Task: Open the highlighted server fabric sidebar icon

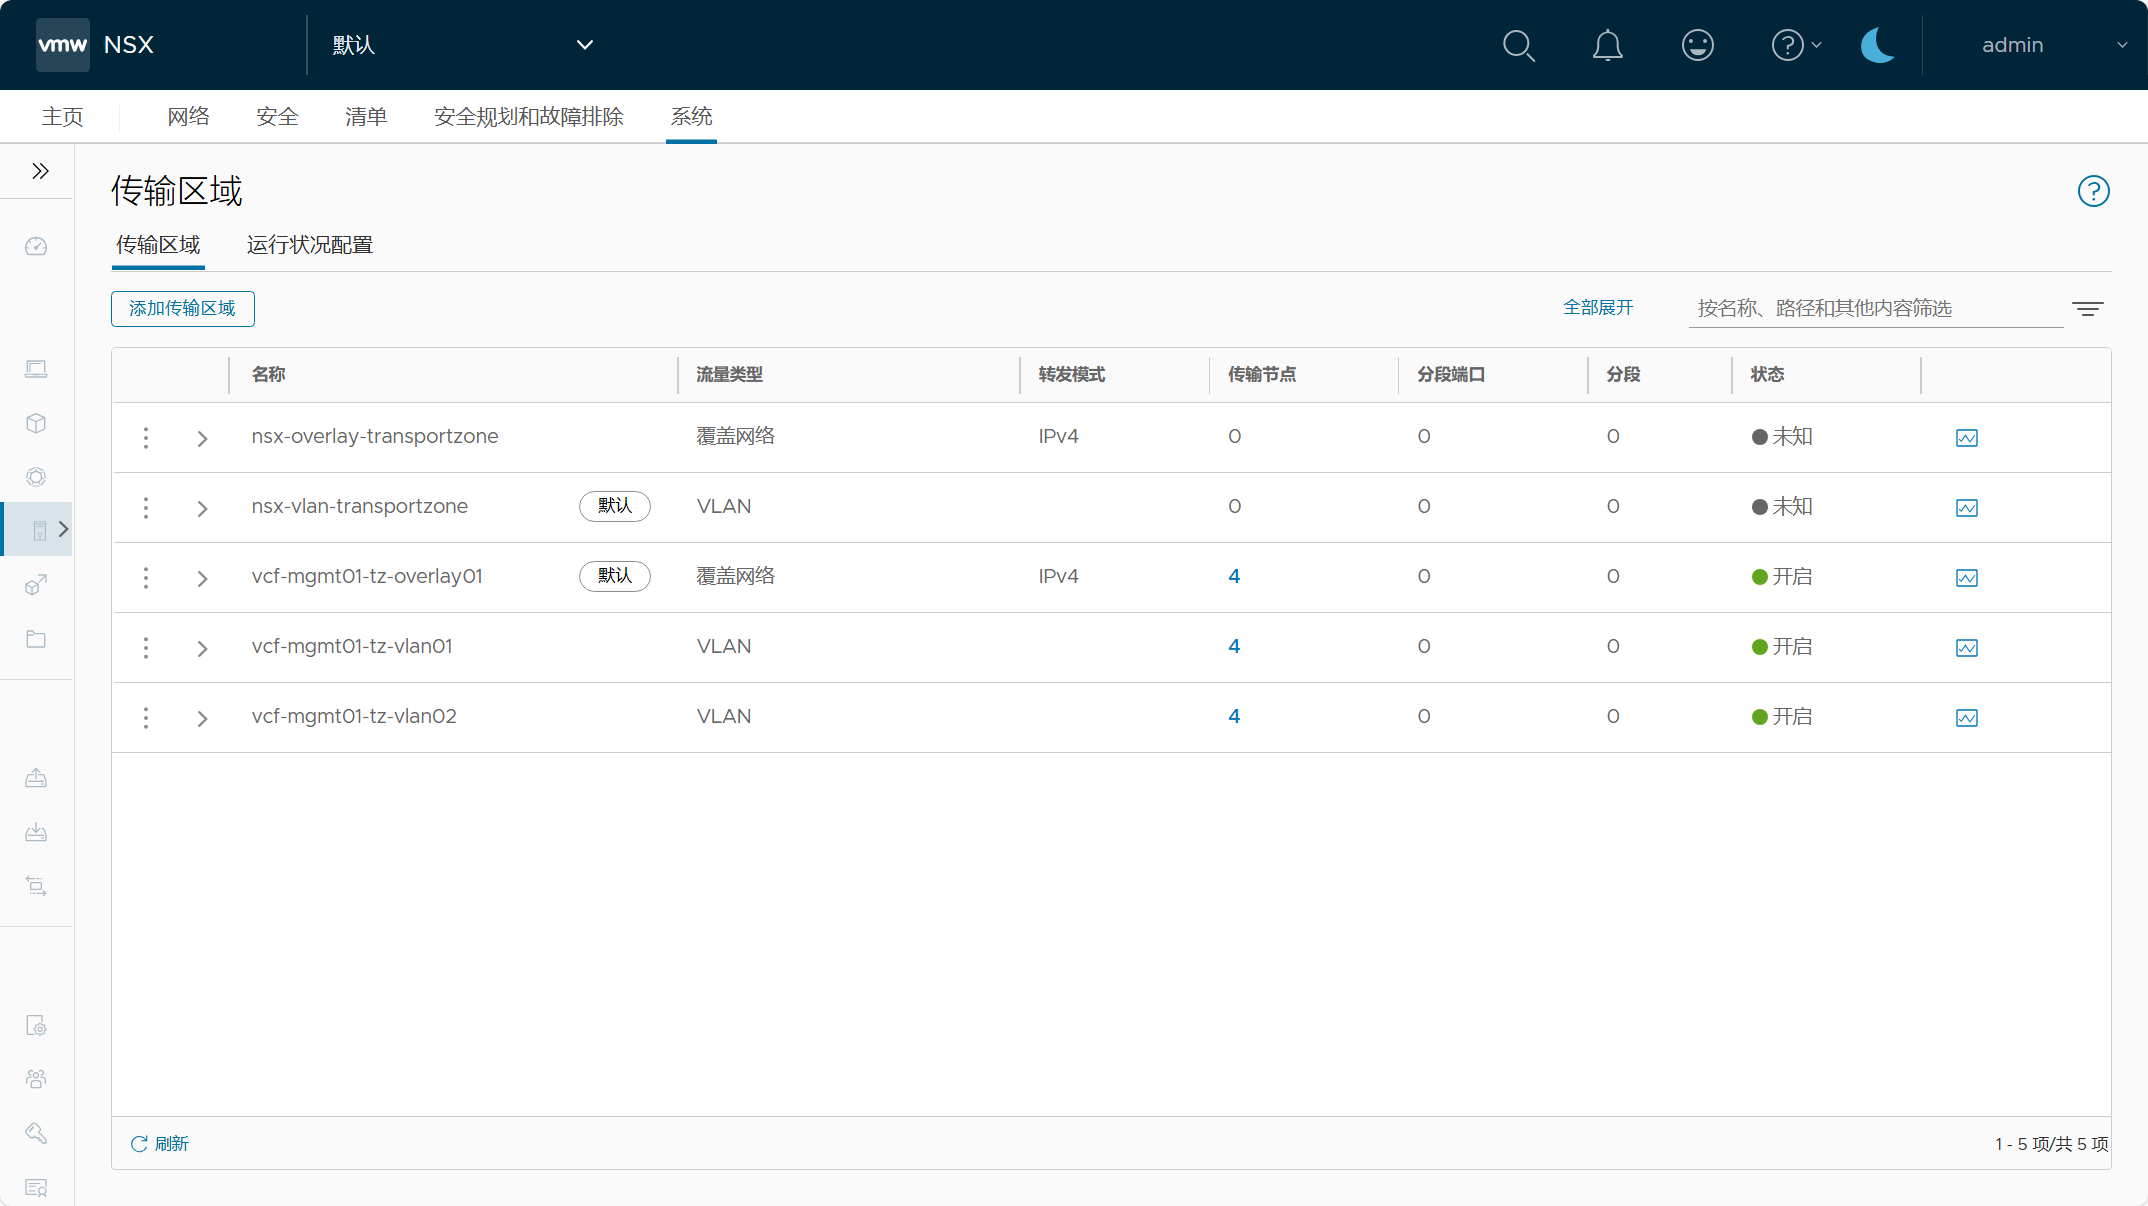Action: [x=40, y=530]
